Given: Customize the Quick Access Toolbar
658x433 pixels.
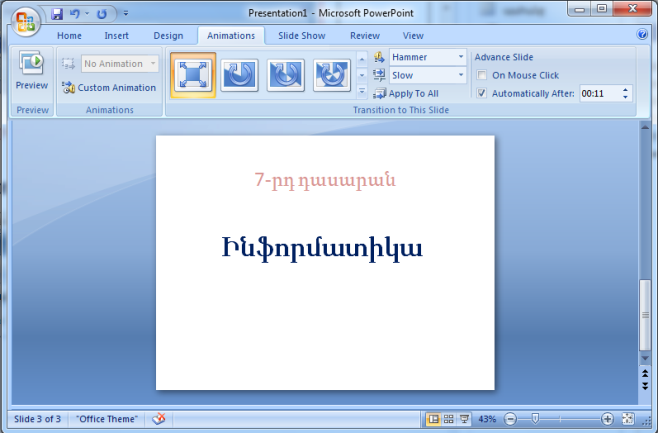Looking at the screenshot, I should click(125, 14).
